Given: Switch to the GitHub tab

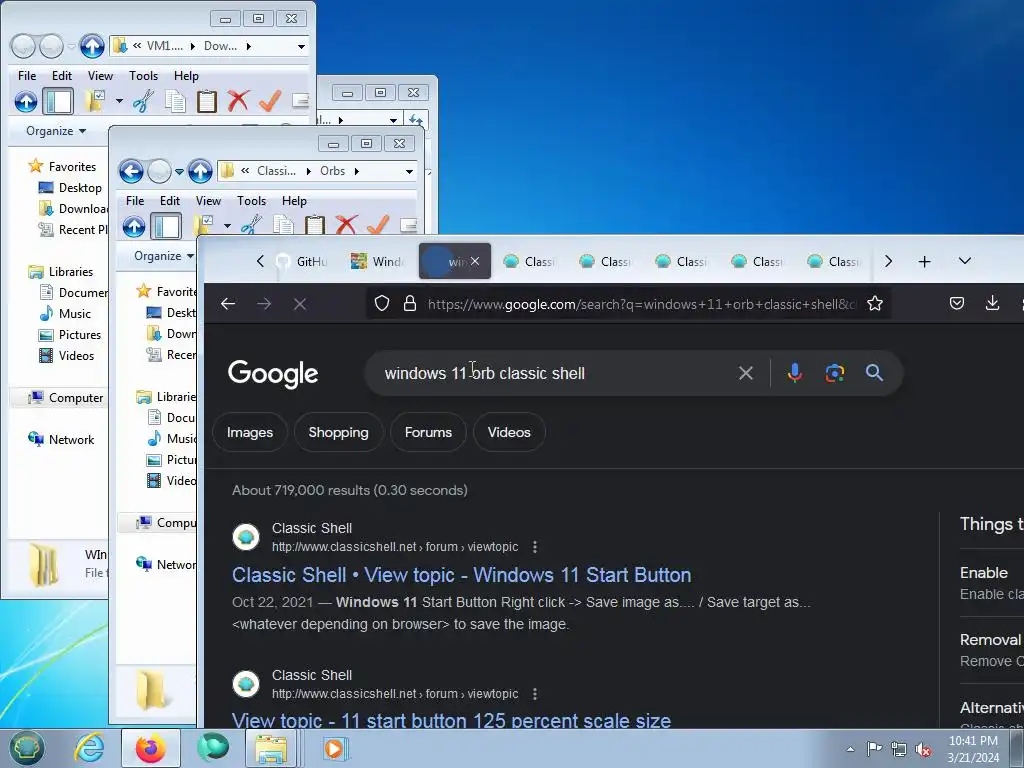Looking at the screenshot, I should [x=302, y=261].
